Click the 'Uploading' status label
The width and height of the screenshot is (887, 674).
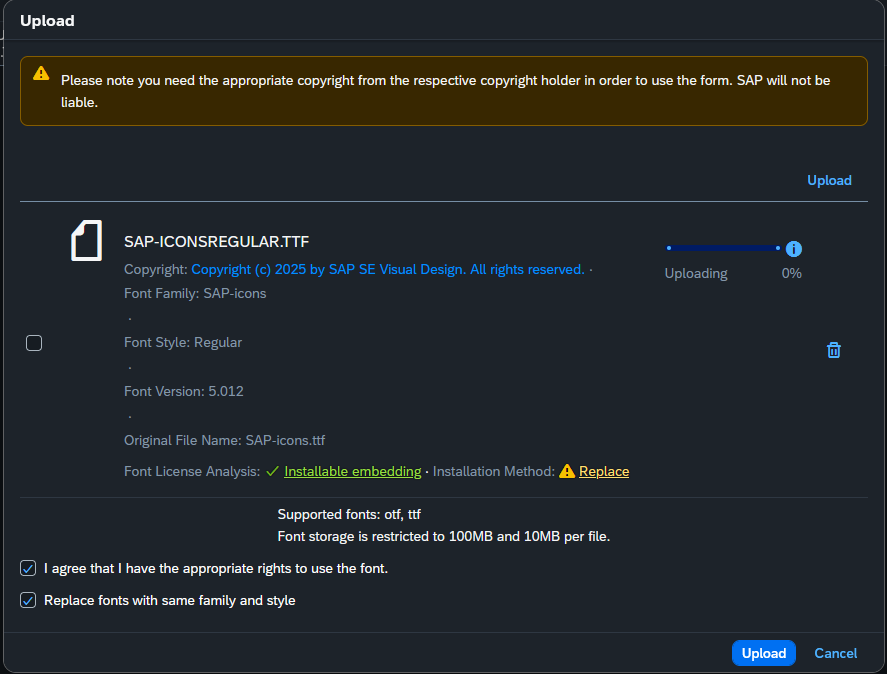696,273
